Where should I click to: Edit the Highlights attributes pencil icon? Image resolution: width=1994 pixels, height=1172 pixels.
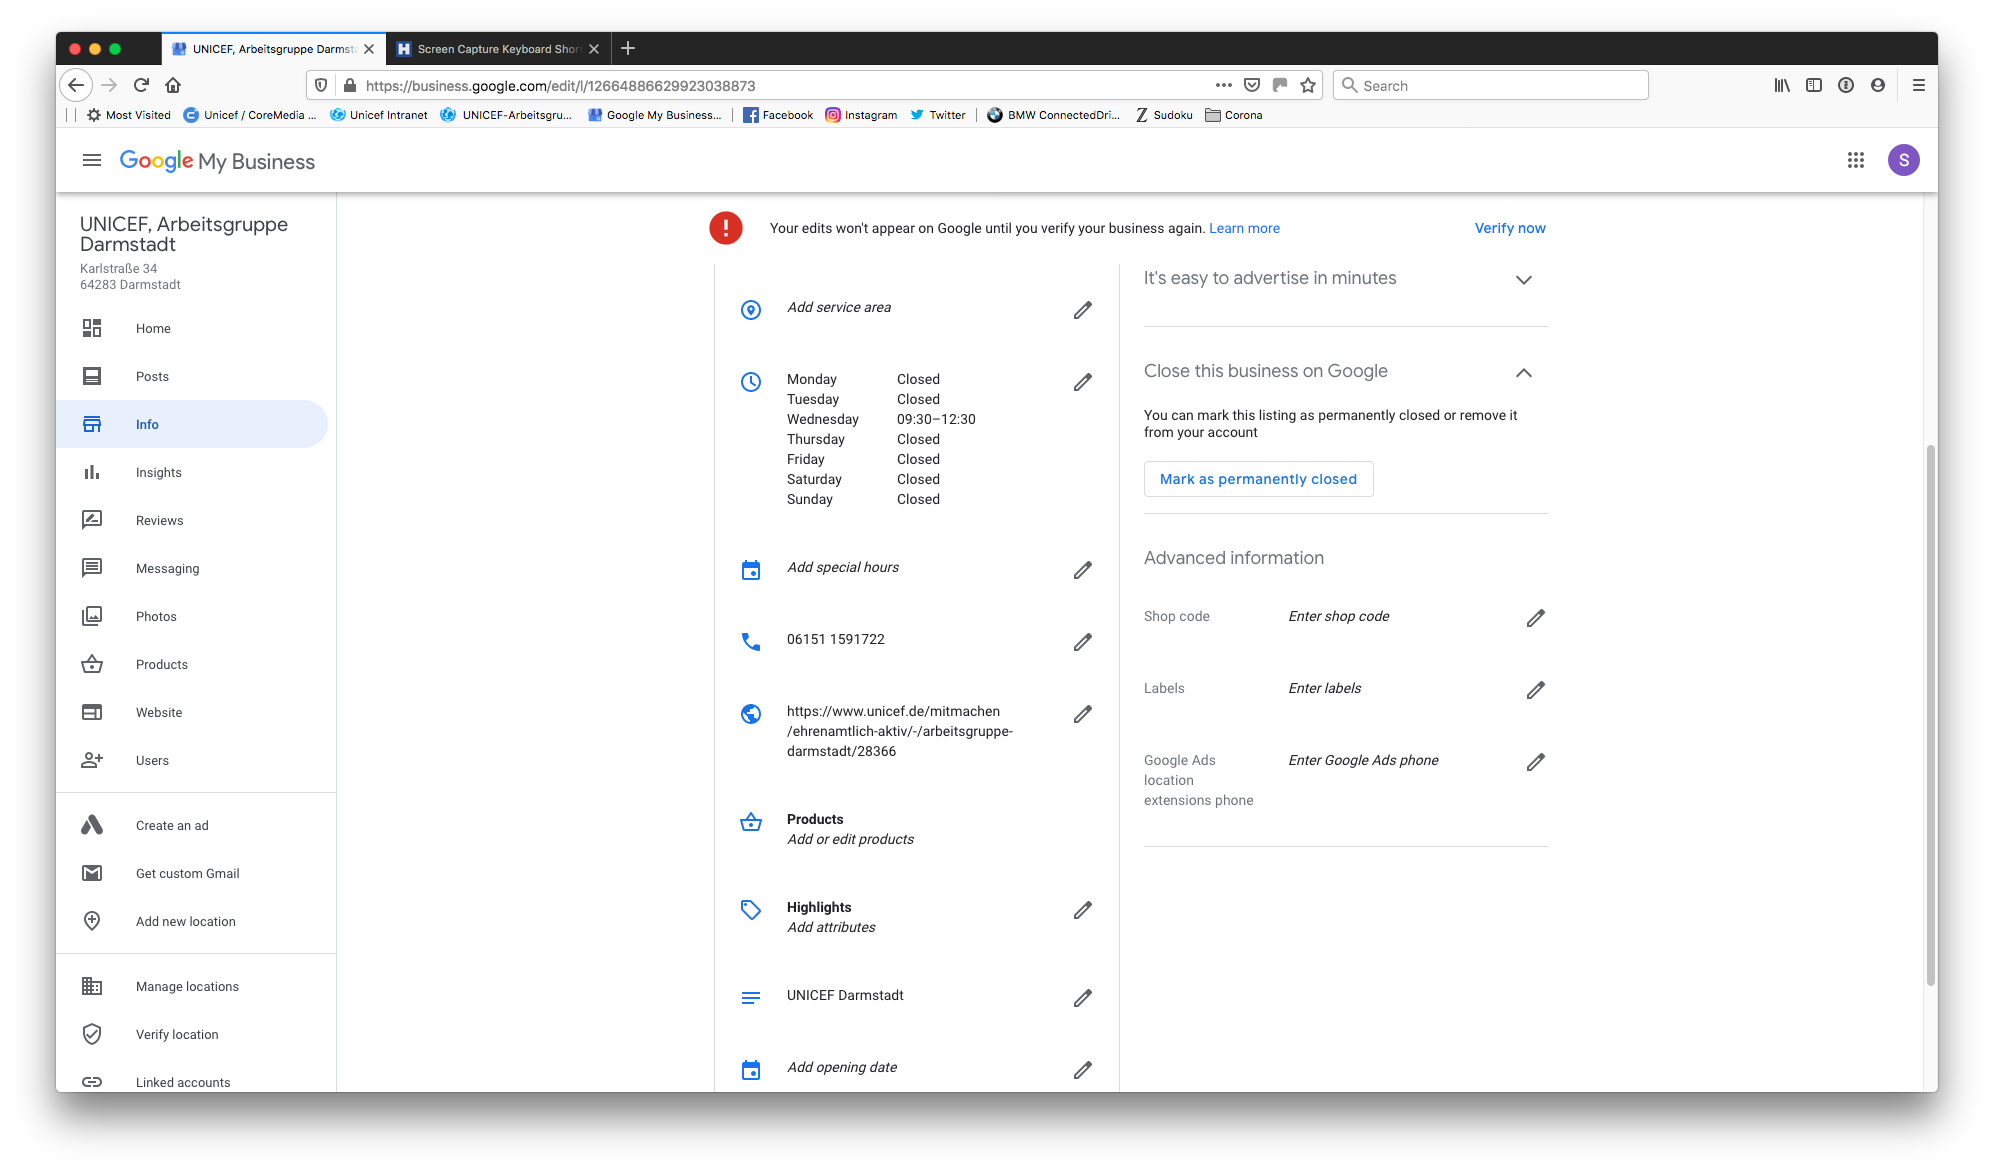1082,910
